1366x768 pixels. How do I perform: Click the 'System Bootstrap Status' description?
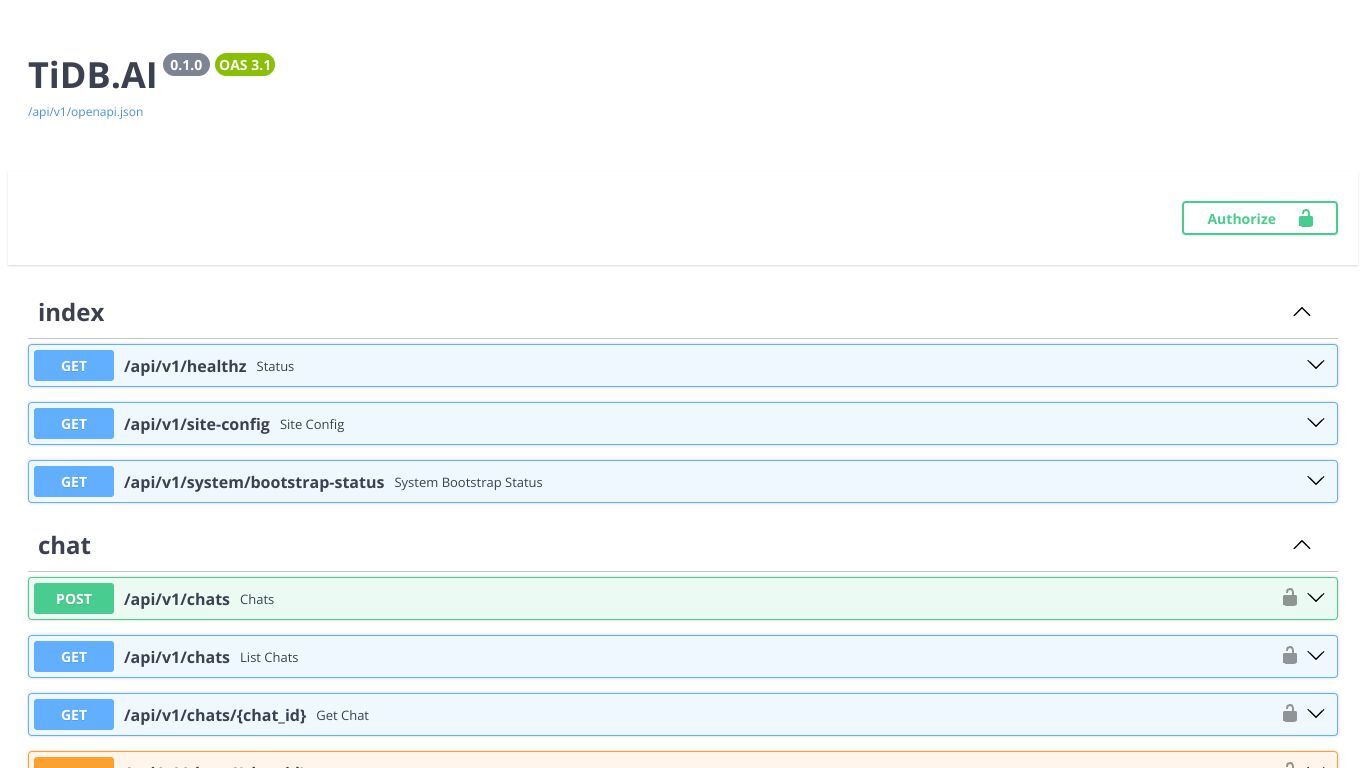(x=468, y=482)
